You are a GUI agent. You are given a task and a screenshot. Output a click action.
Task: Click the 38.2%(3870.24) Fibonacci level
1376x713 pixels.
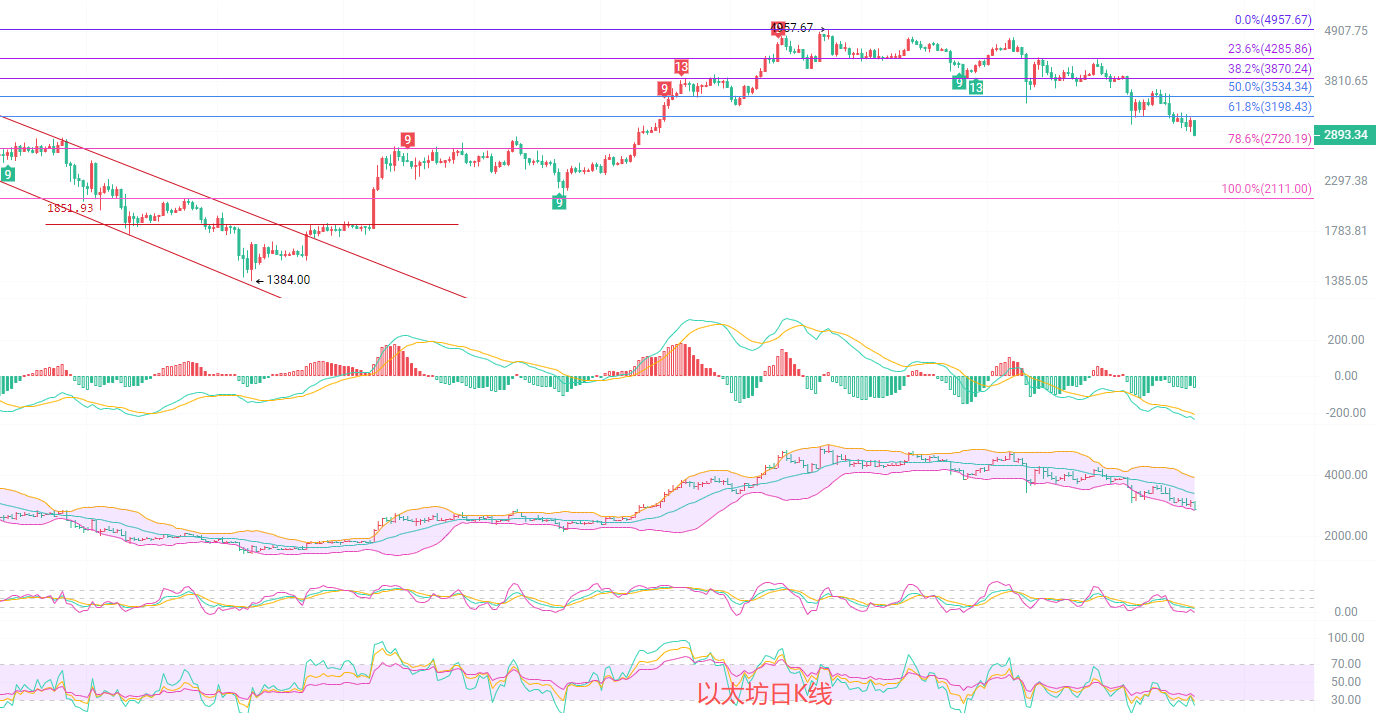tap(1269, 69)
